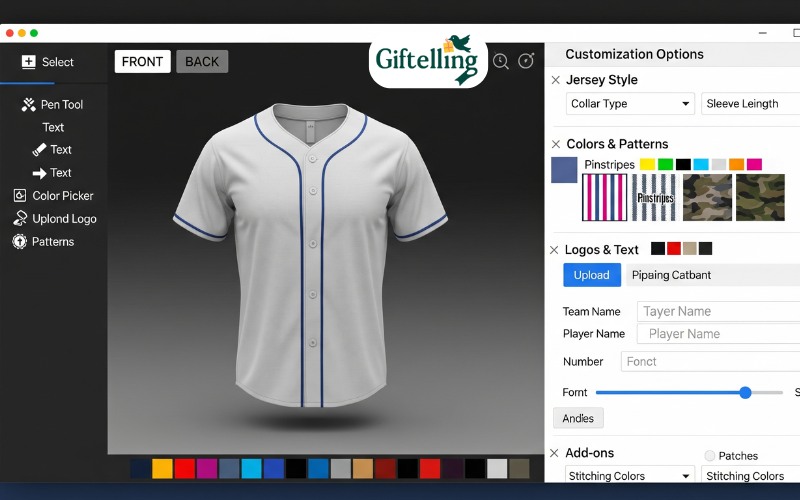Viewport: 800px width, 500px height.
Task: Pick the dark navy first bottom swatch
Action: [140, 468]
